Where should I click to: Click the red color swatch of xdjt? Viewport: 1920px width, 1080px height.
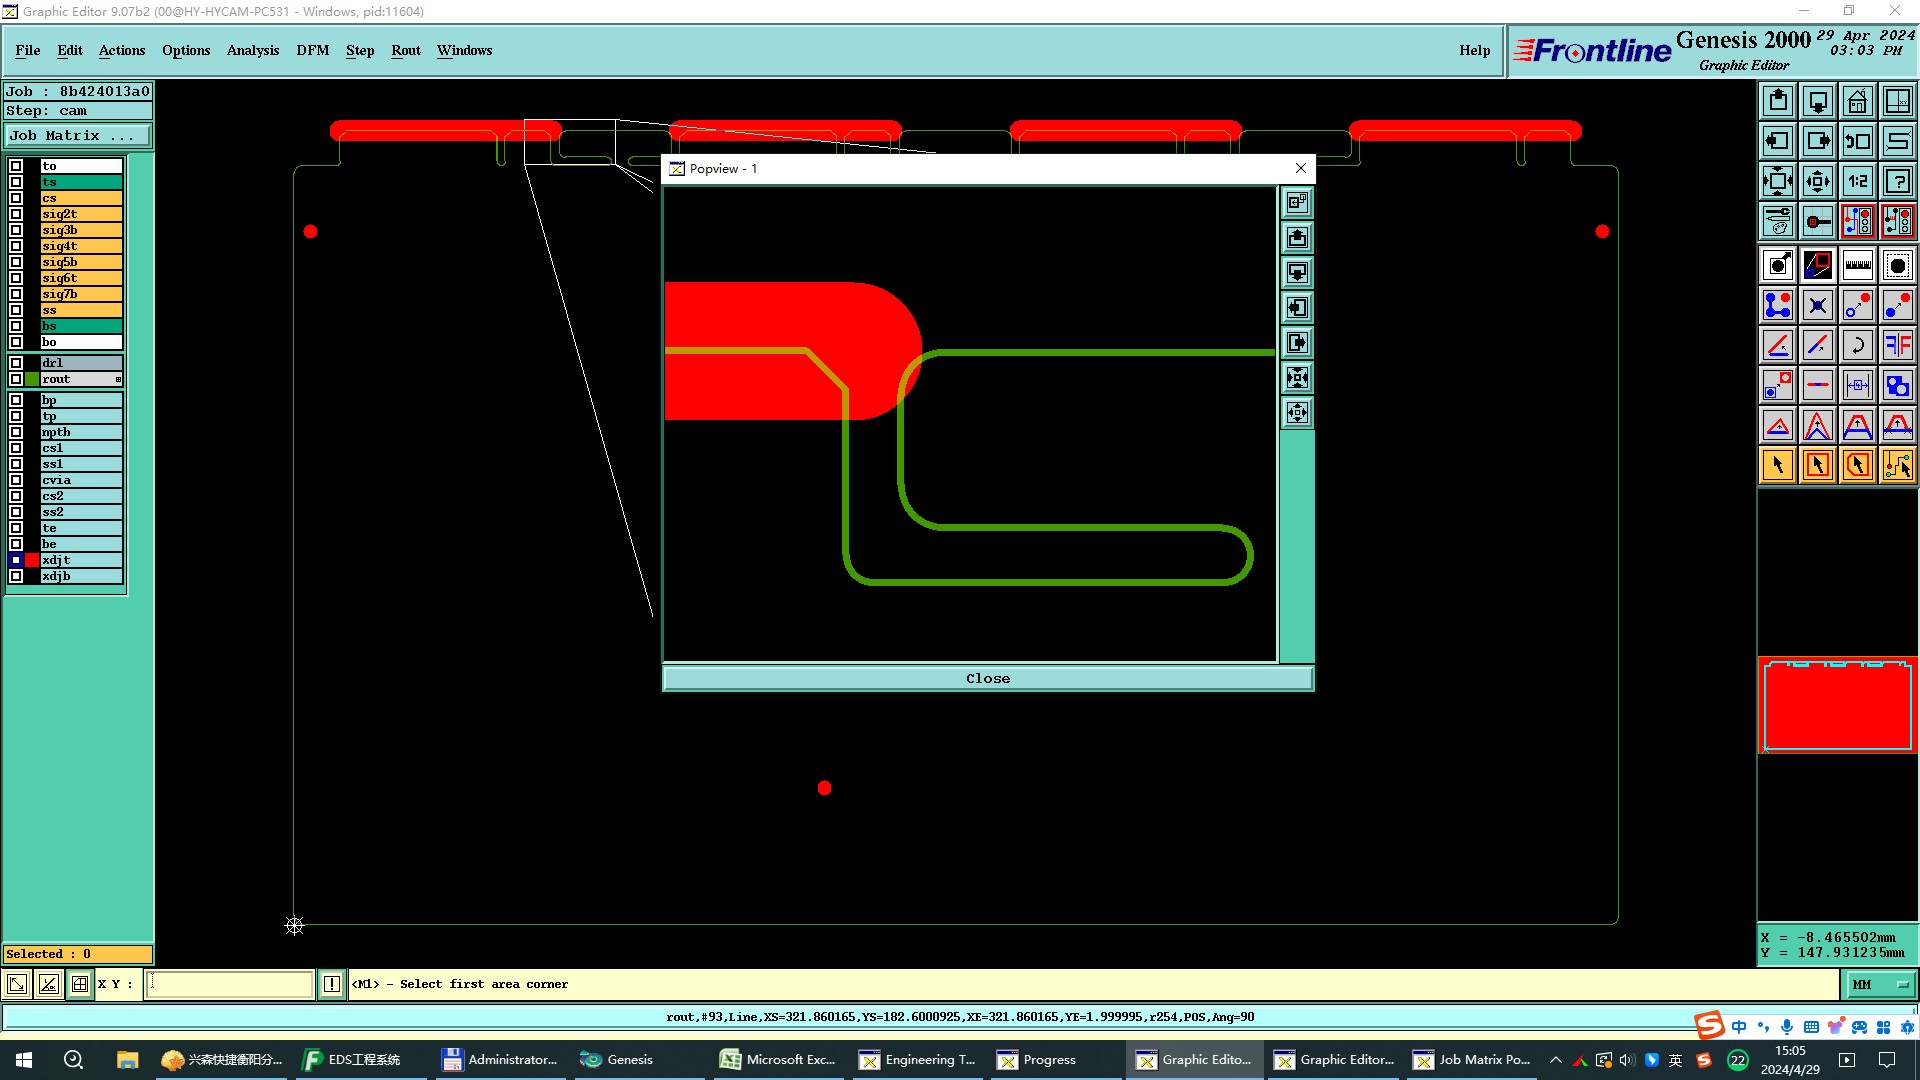(x=32, y=560)
